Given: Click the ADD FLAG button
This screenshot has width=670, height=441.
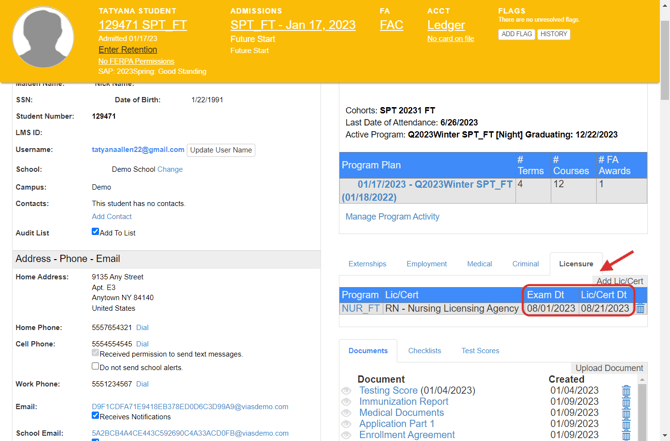Looking at the screenshot, I should point(516,34).
